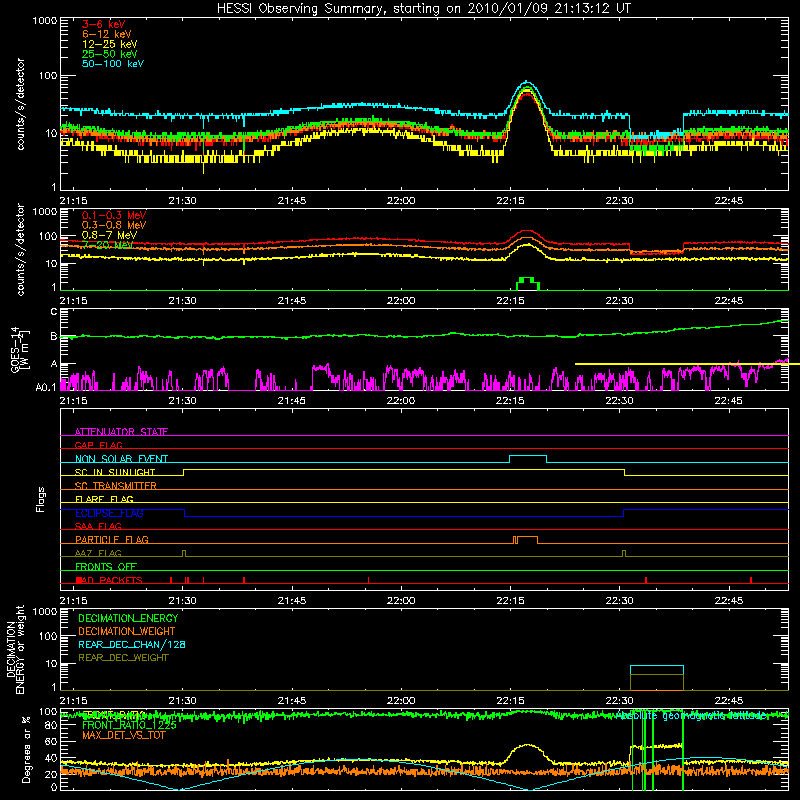The width and height of the screenshot is (800, 800).
Task: Click the MAX_DET_VS_TOT legend entry
Action: (124, 735)
